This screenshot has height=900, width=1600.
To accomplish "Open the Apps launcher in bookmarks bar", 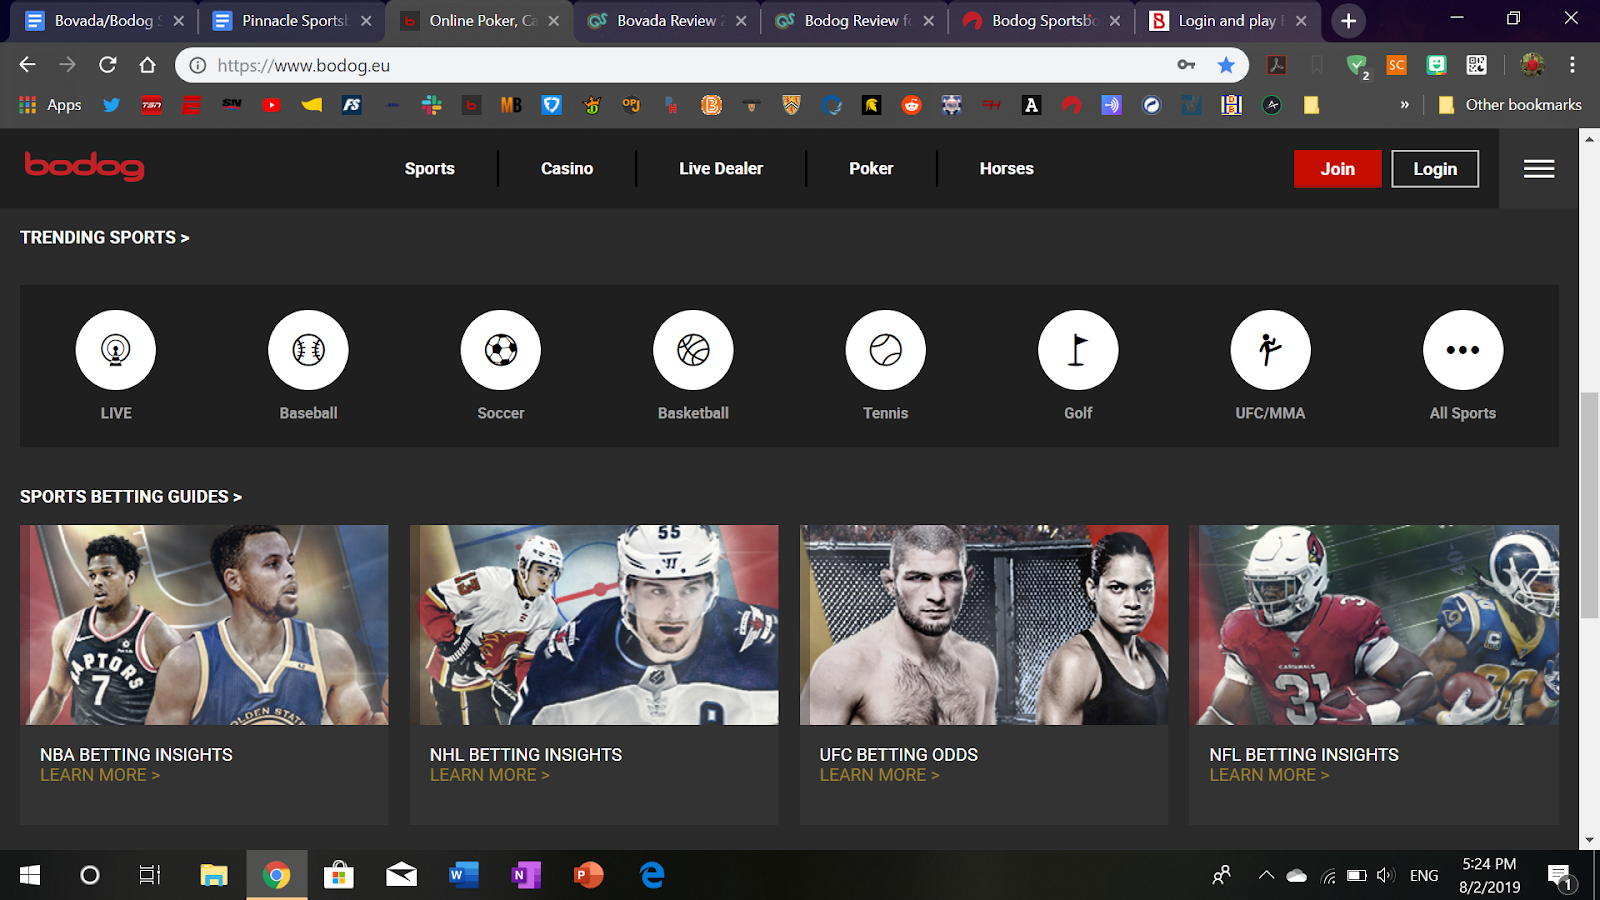I will click(x=50, y=105).
